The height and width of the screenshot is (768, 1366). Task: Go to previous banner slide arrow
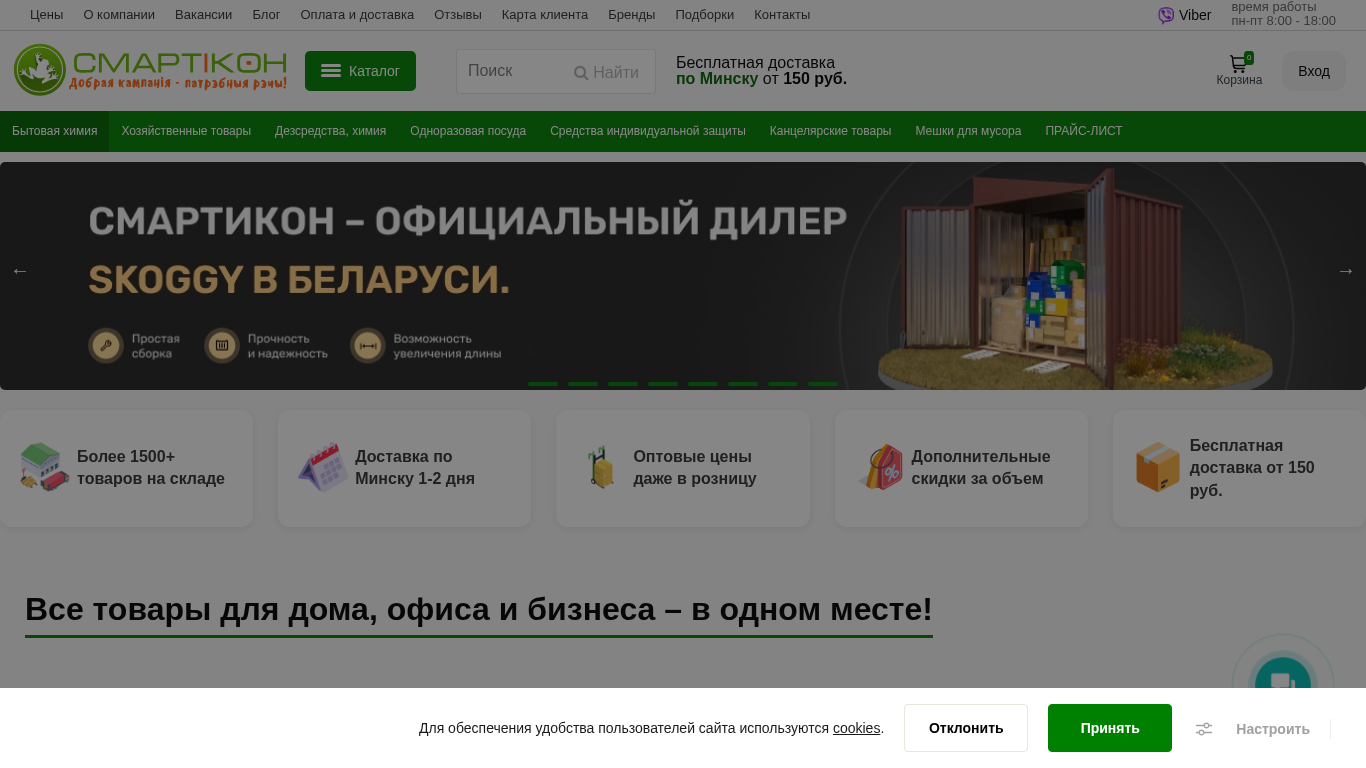20,271
